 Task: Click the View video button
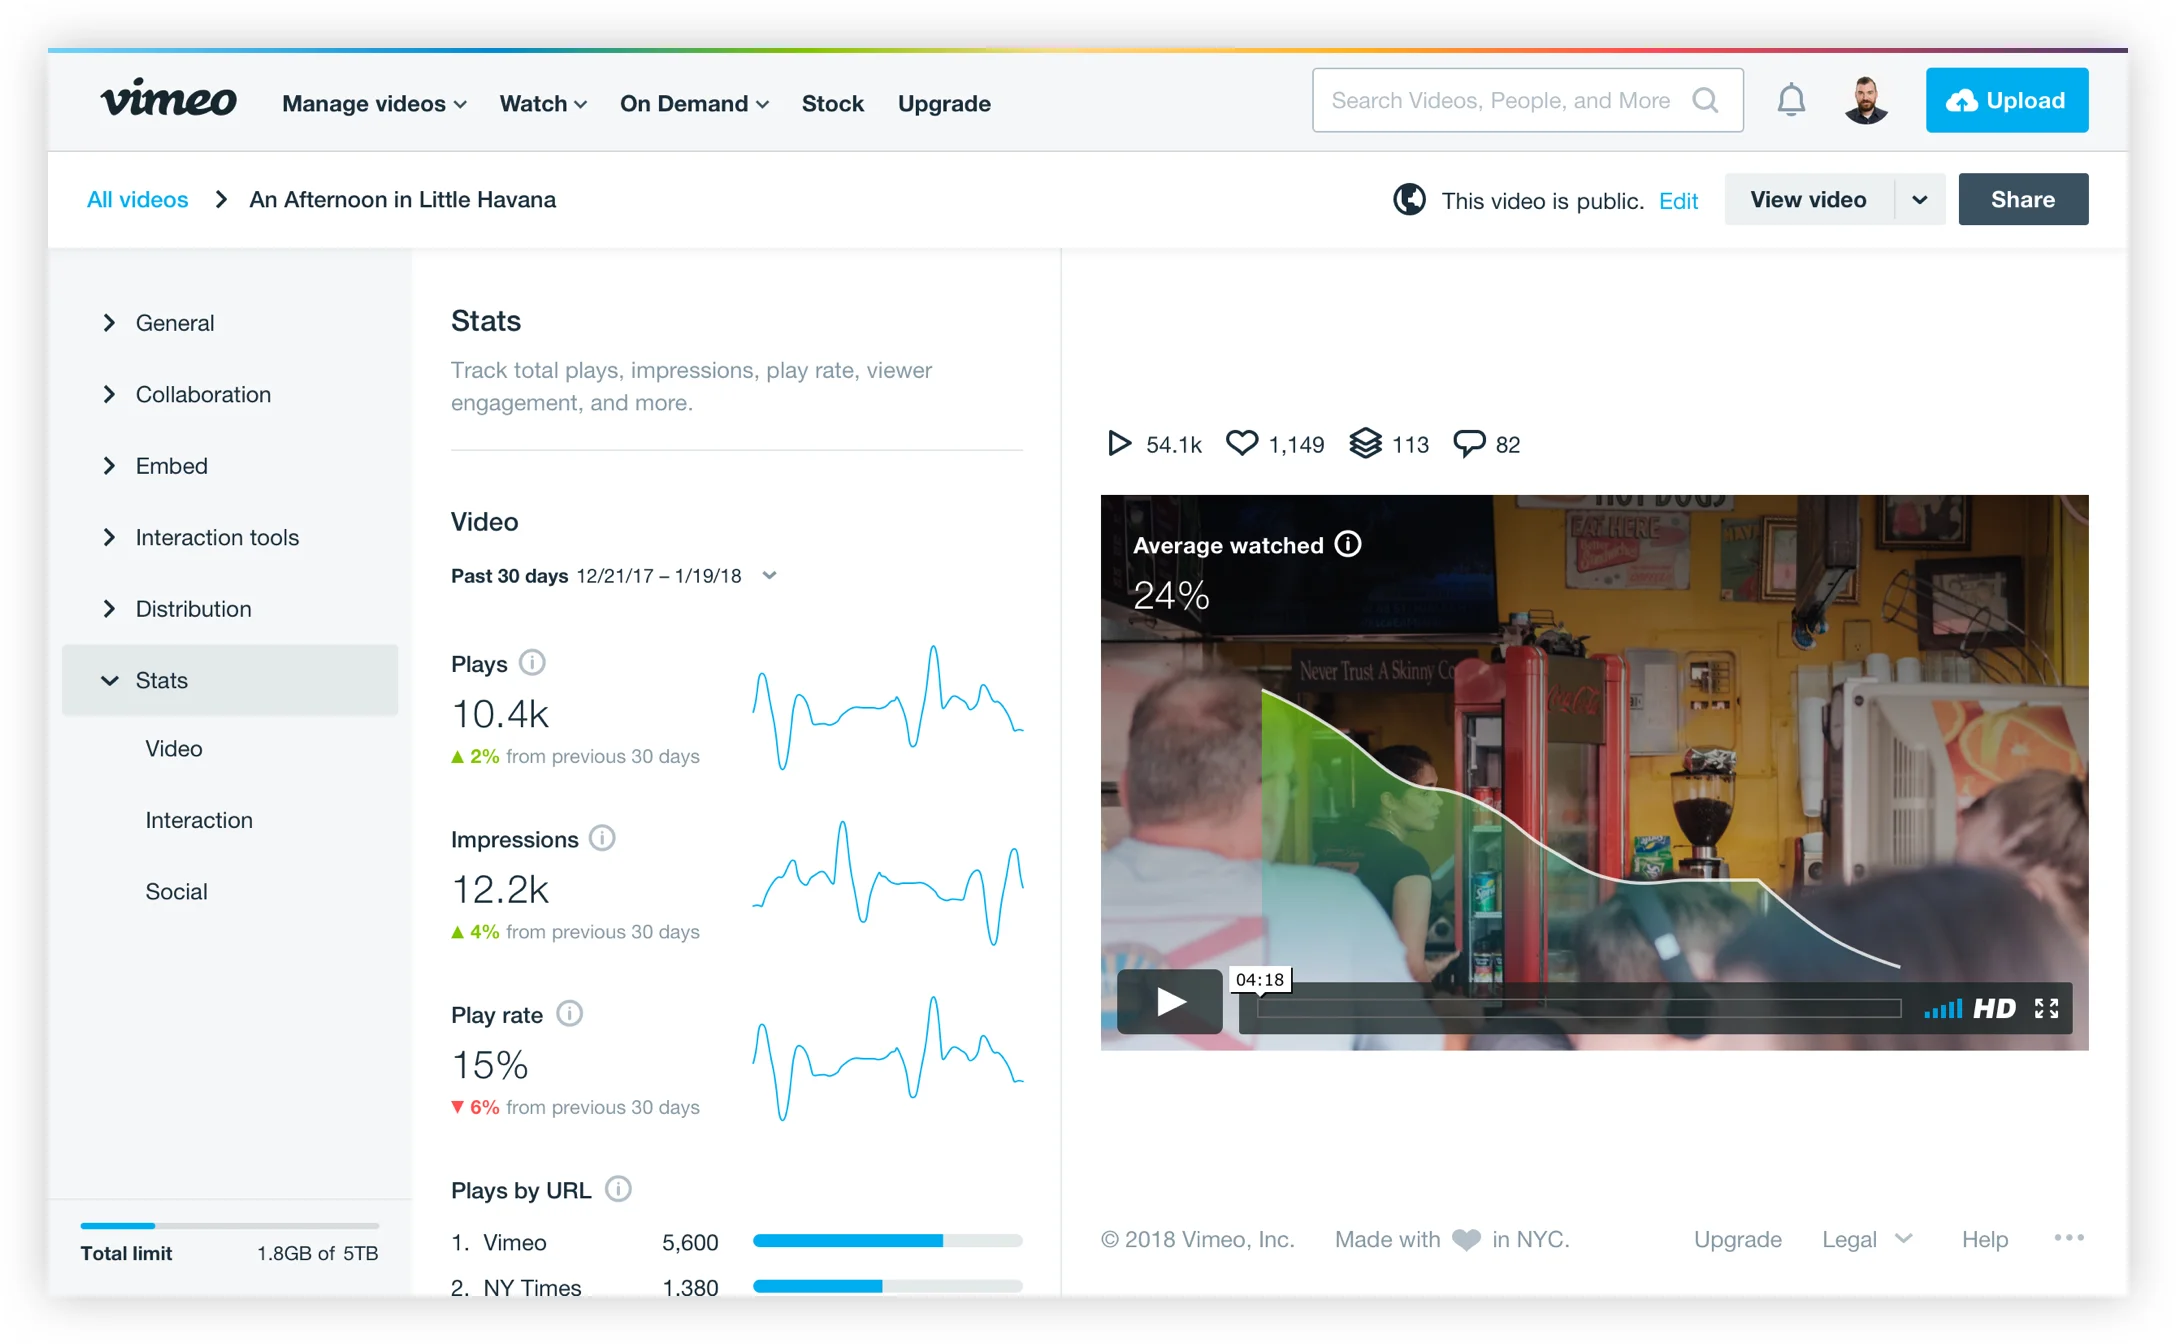[x=1808, y=200]
